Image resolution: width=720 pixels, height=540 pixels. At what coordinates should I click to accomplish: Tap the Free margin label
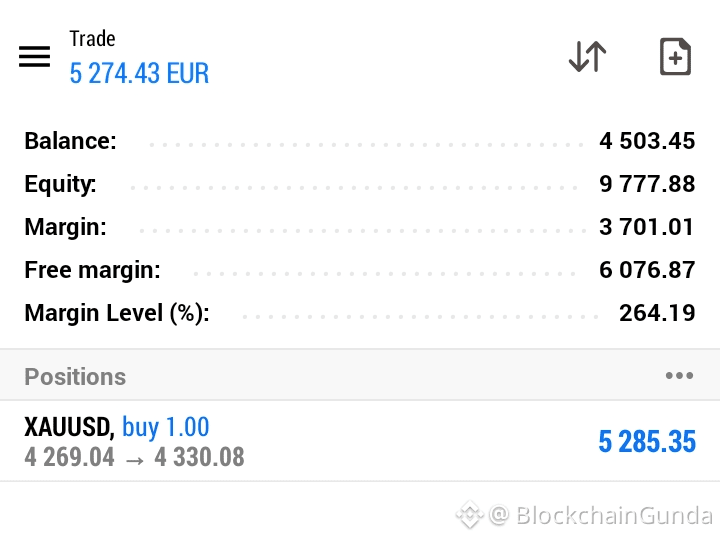pyautogui.click(x=92, y=270)
